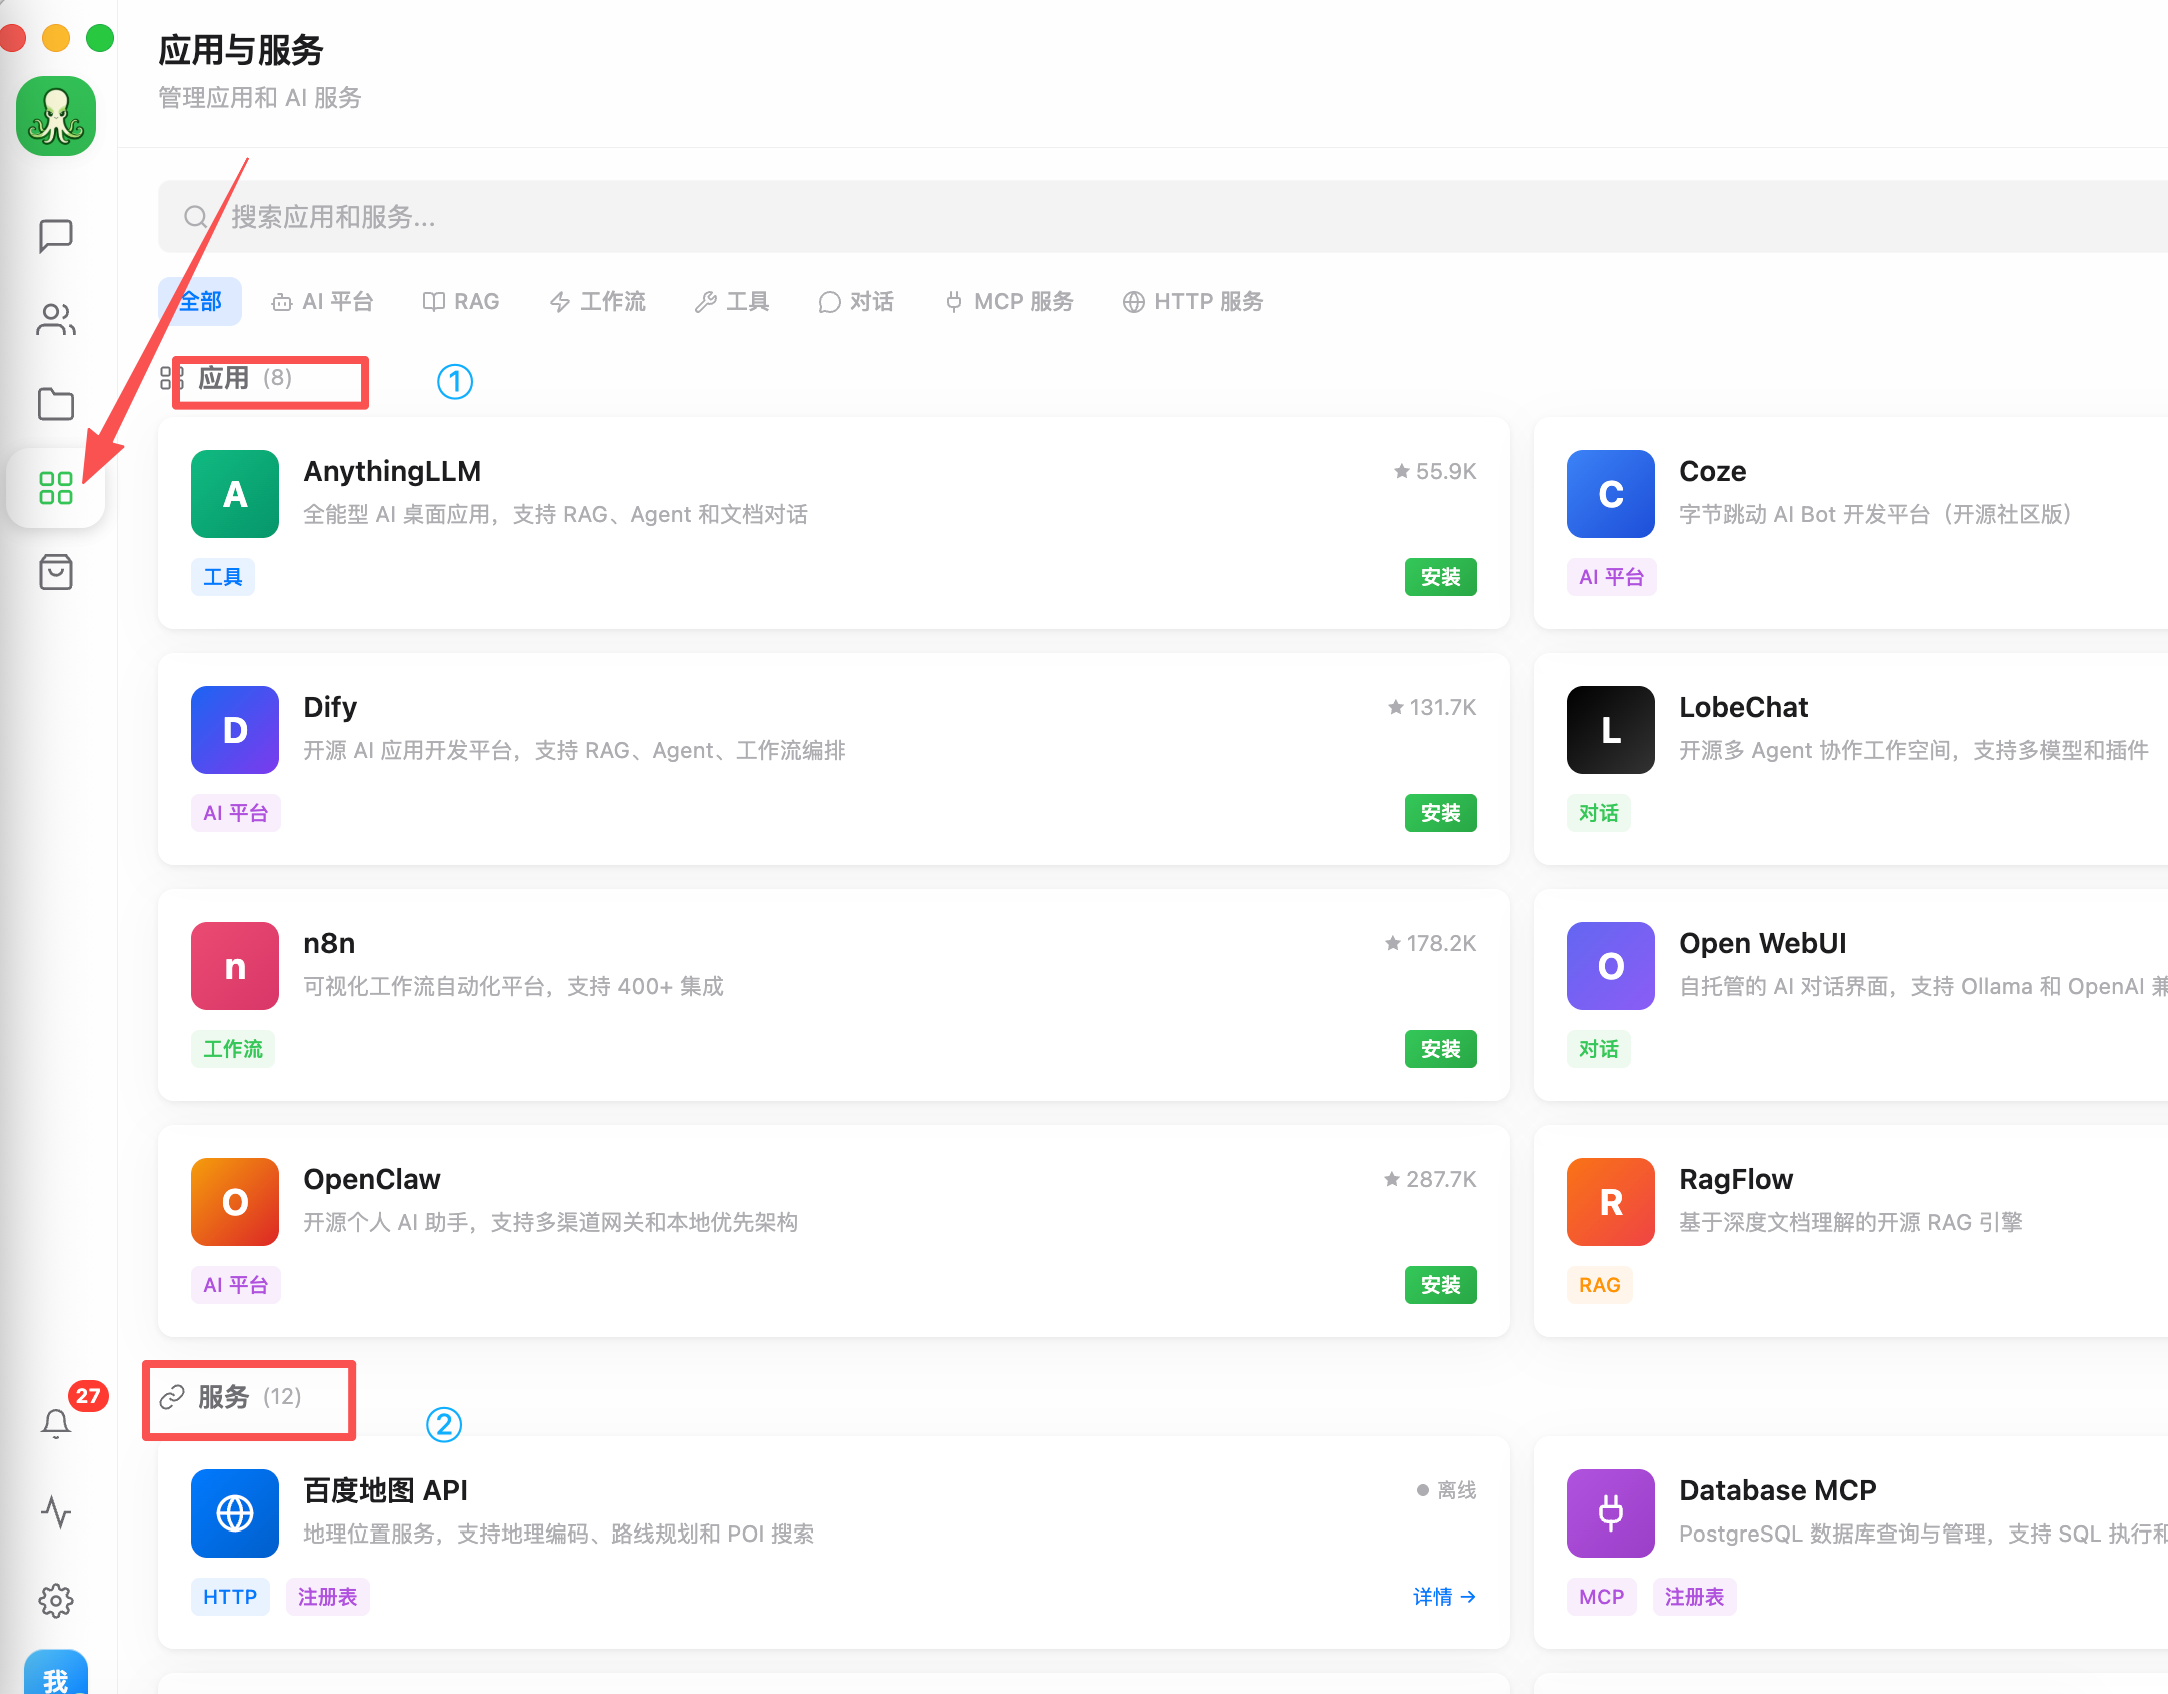Open the settings gear icon

point(56,1600)
